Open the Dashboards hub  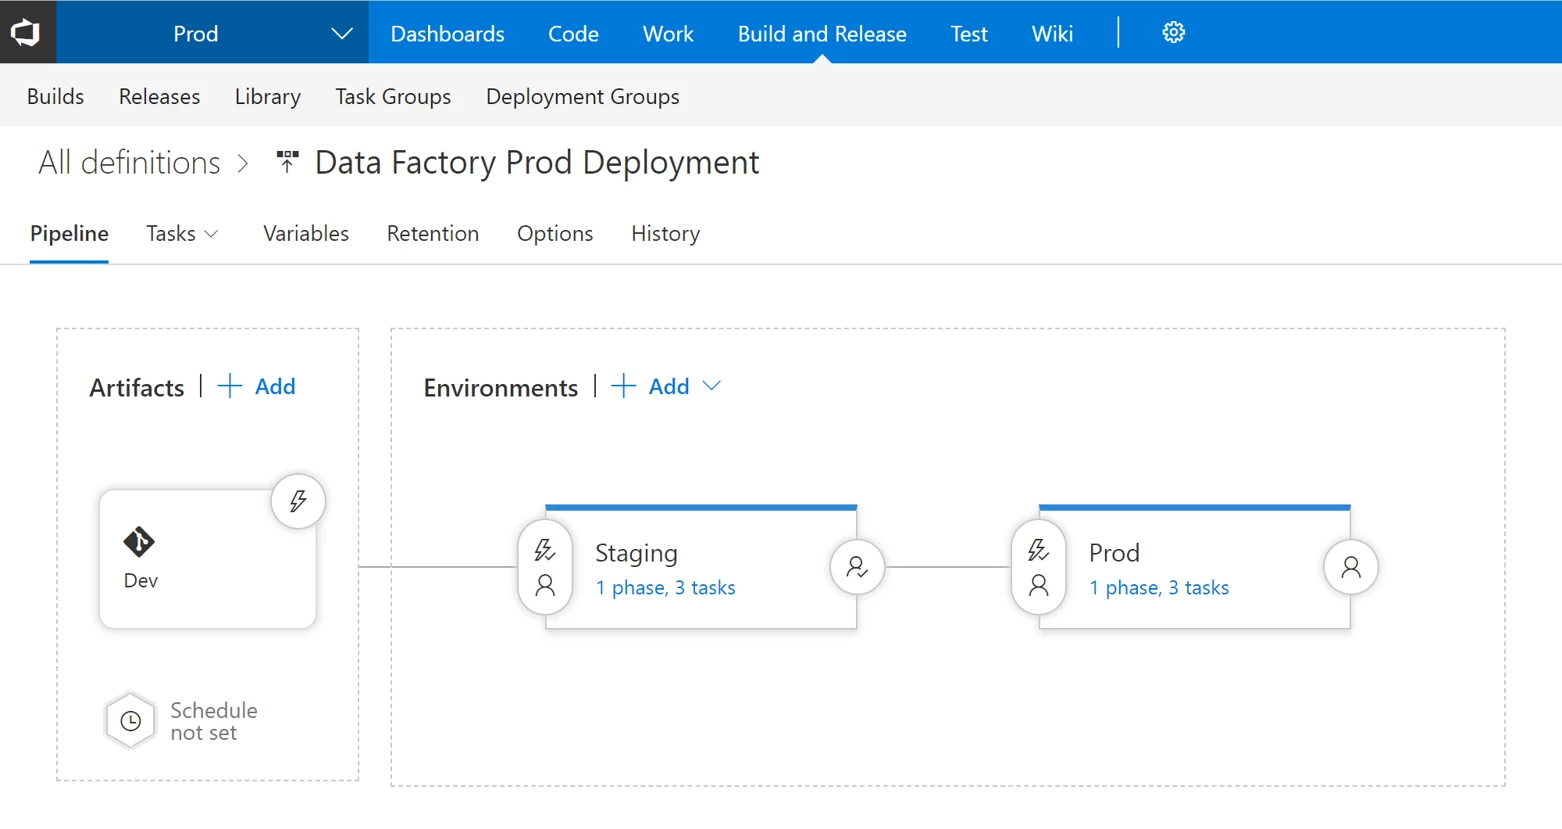pyautogui.click(x=447, y=33)
